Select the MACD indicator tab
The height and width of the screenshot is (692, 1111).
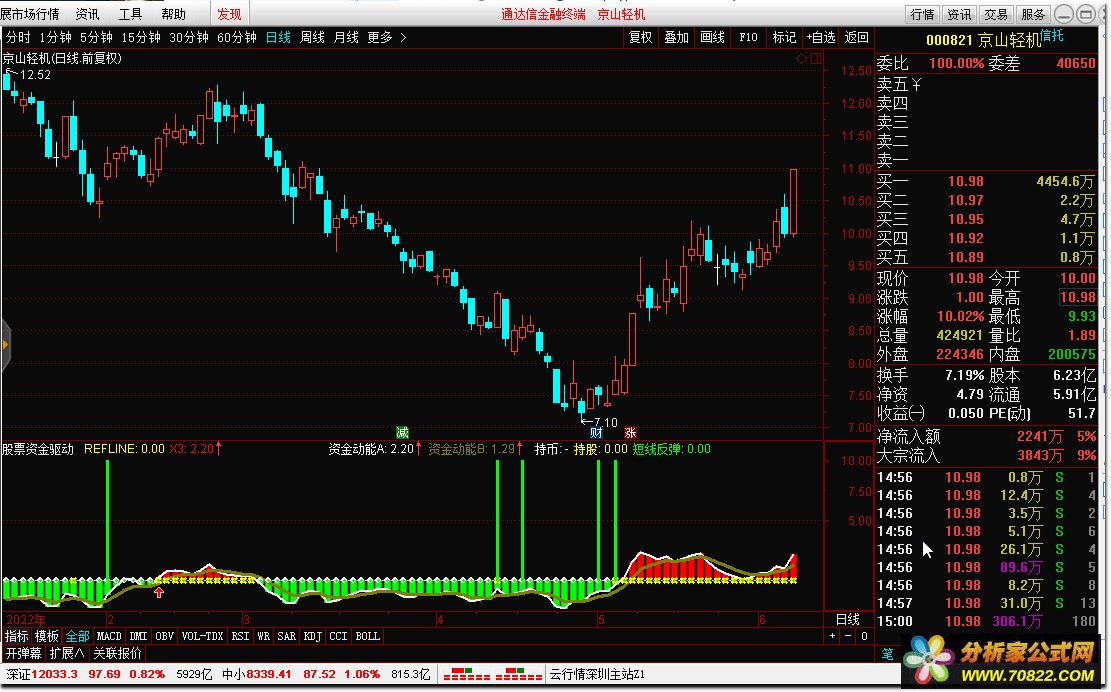click(x=109, y=636)
